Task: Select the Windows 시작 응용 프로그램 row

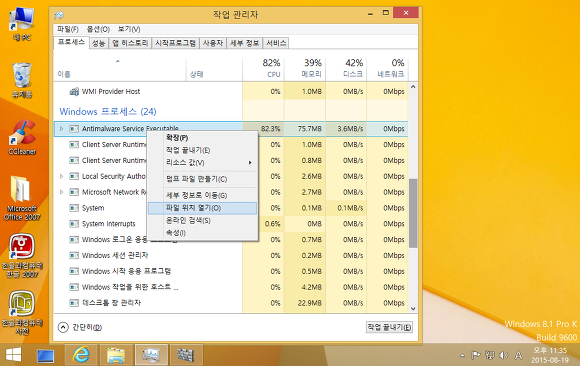Action: tap(231, 271)
